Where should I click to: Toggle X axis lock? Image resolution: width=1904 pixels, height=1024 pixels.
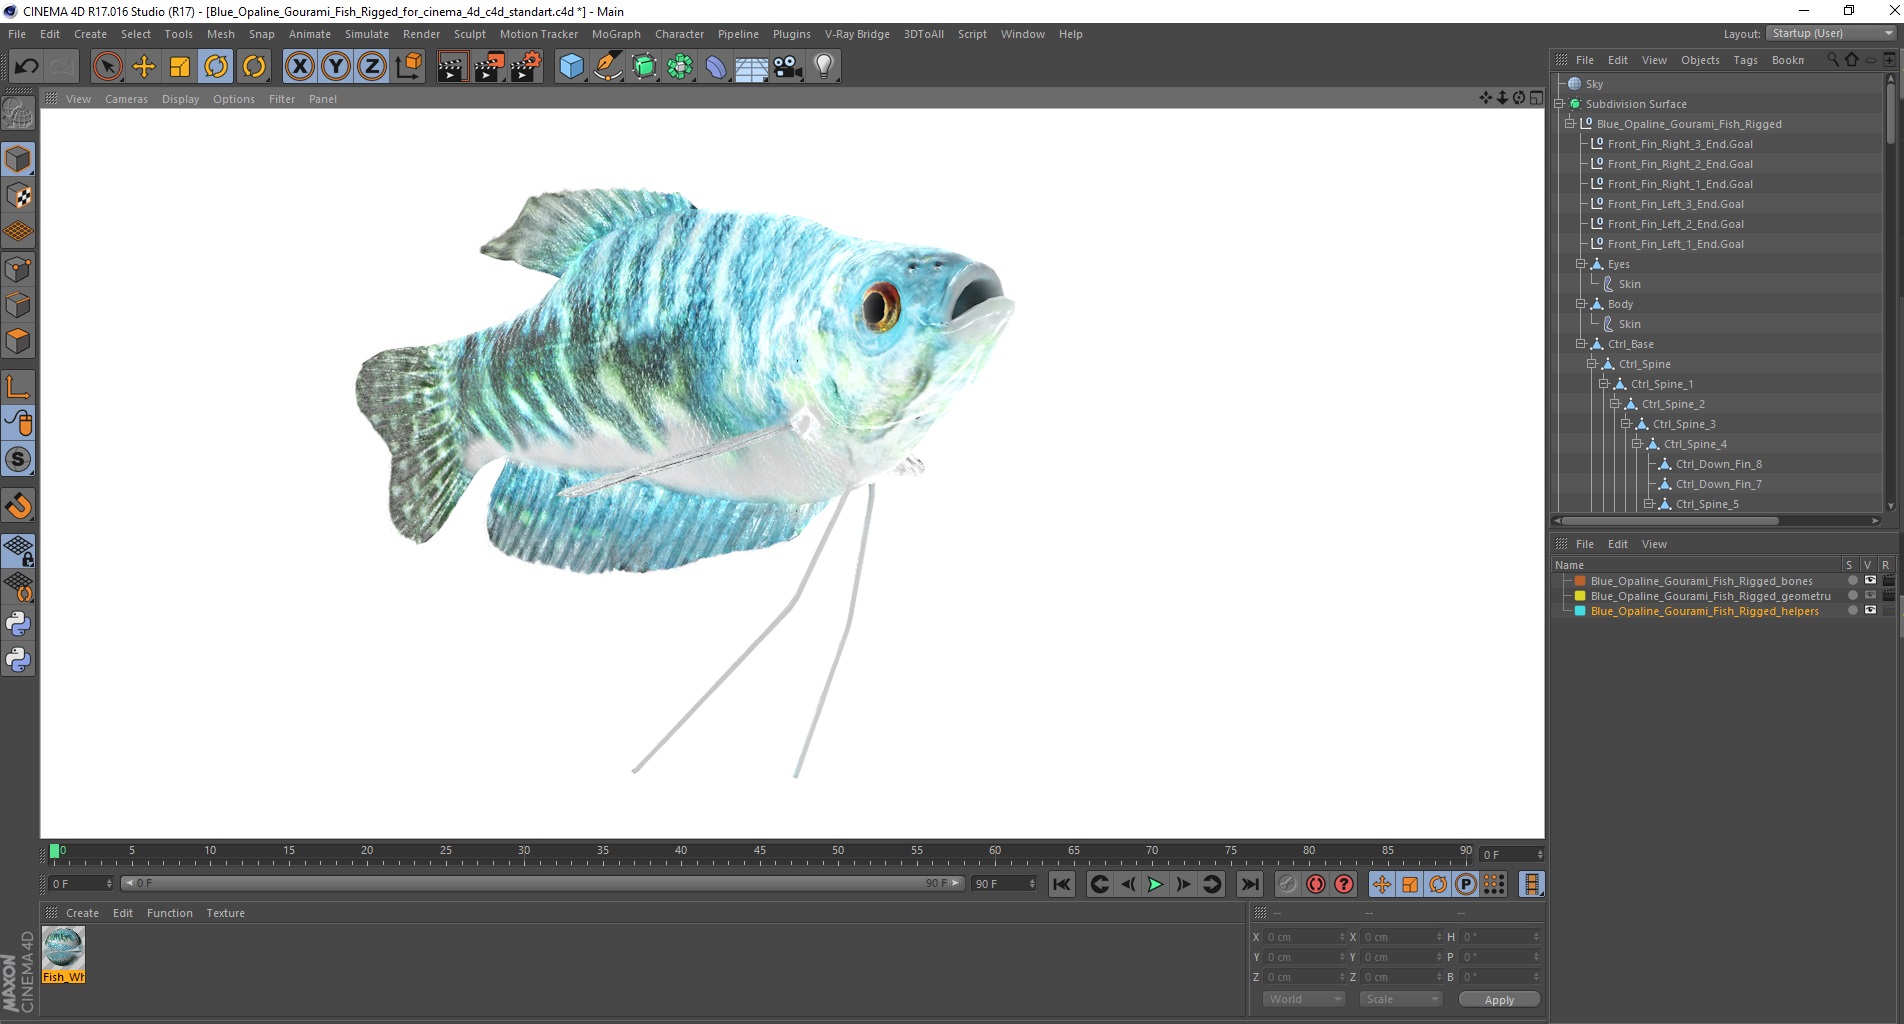click(299, 67)
